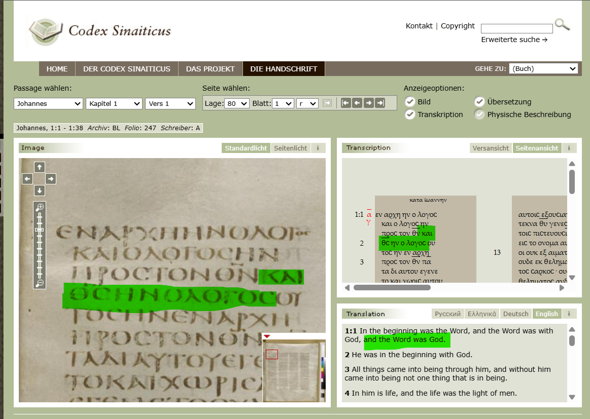Pan image down with the down arrow
This screenshot has width=590, height=419.
[x=39, y=190]
